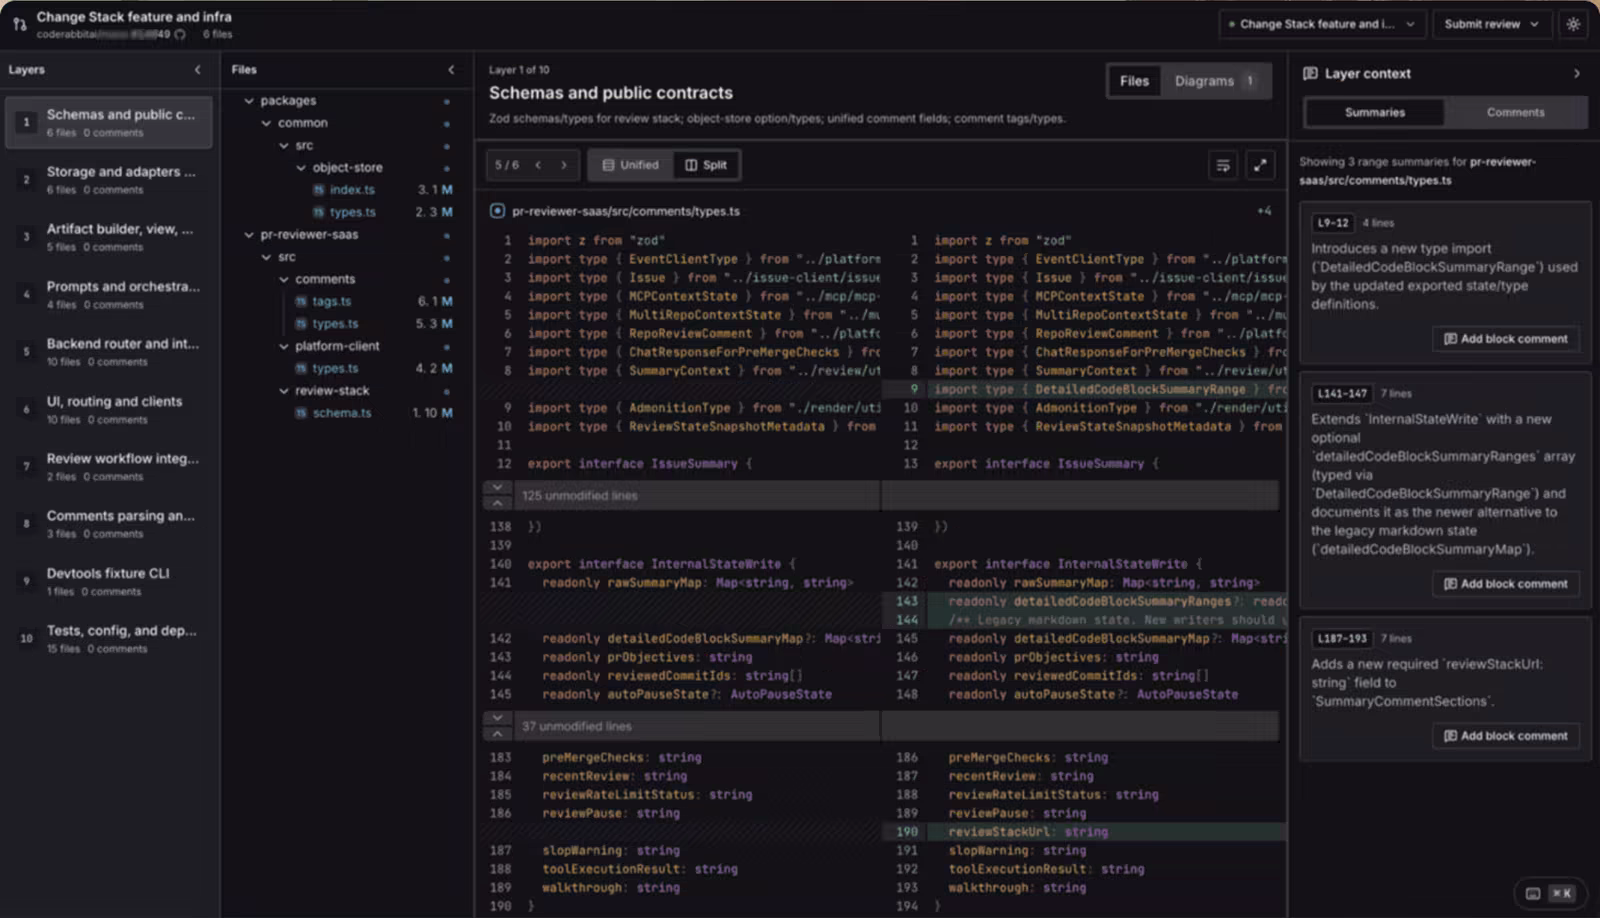1600x918 pixels.
Task: Switch to Comments tab
Action: click(1515, 113)
